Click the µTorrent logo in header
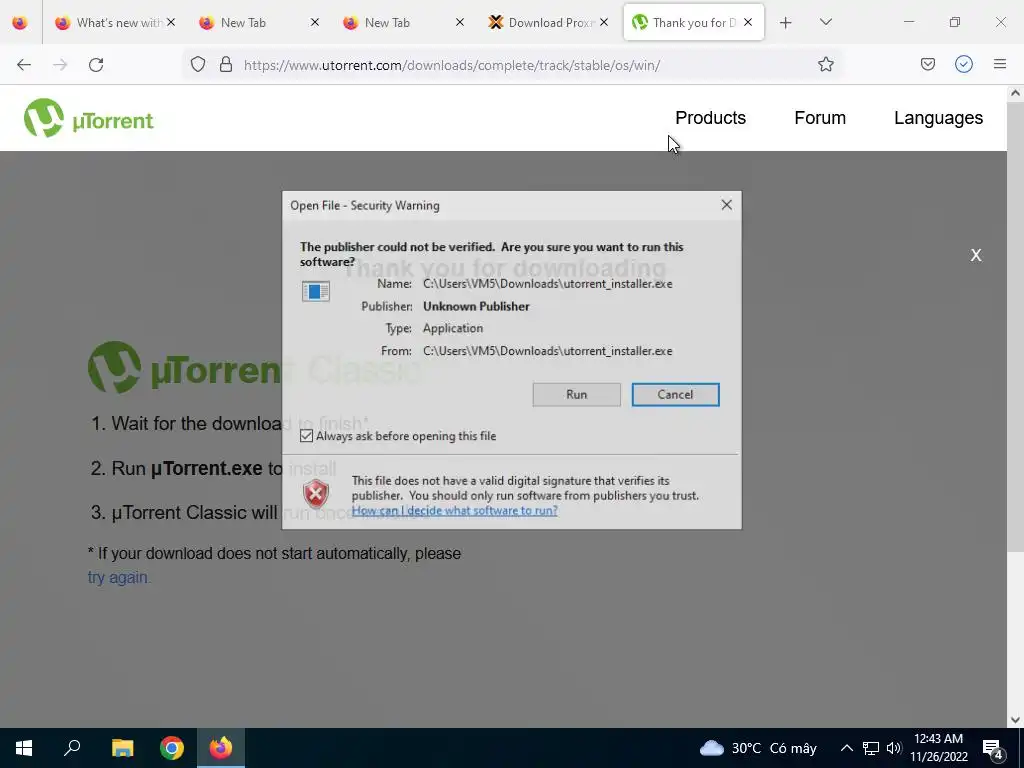 coord(88,118)
